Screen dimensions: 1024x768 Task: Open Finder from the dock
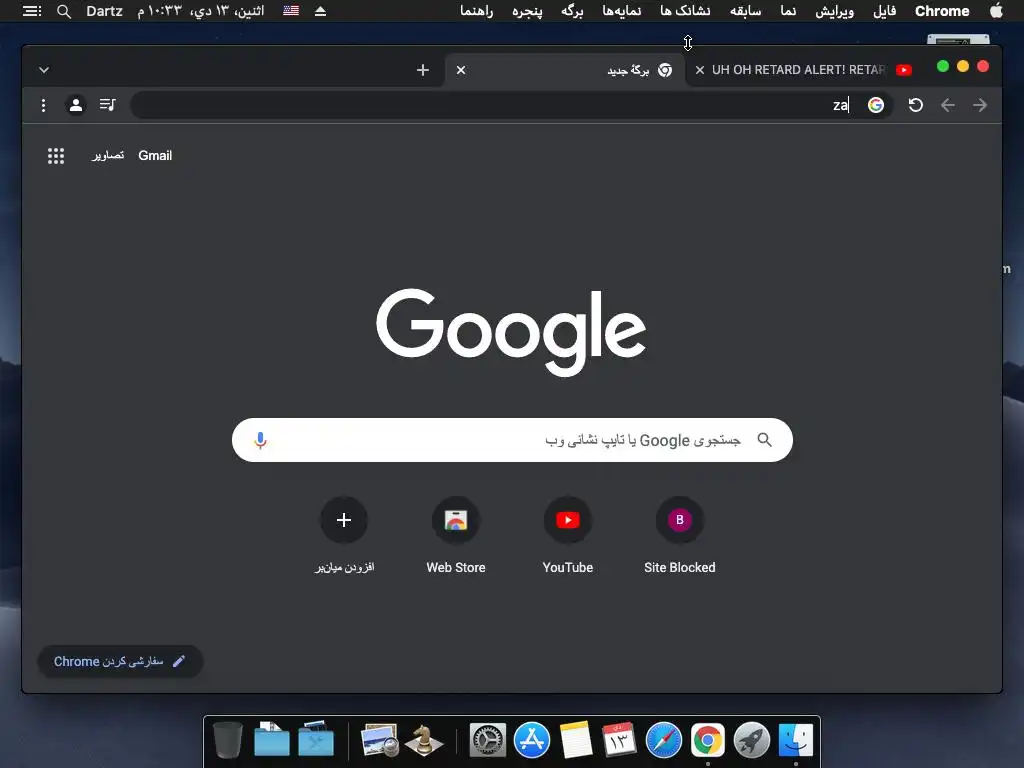pos(795,740)
